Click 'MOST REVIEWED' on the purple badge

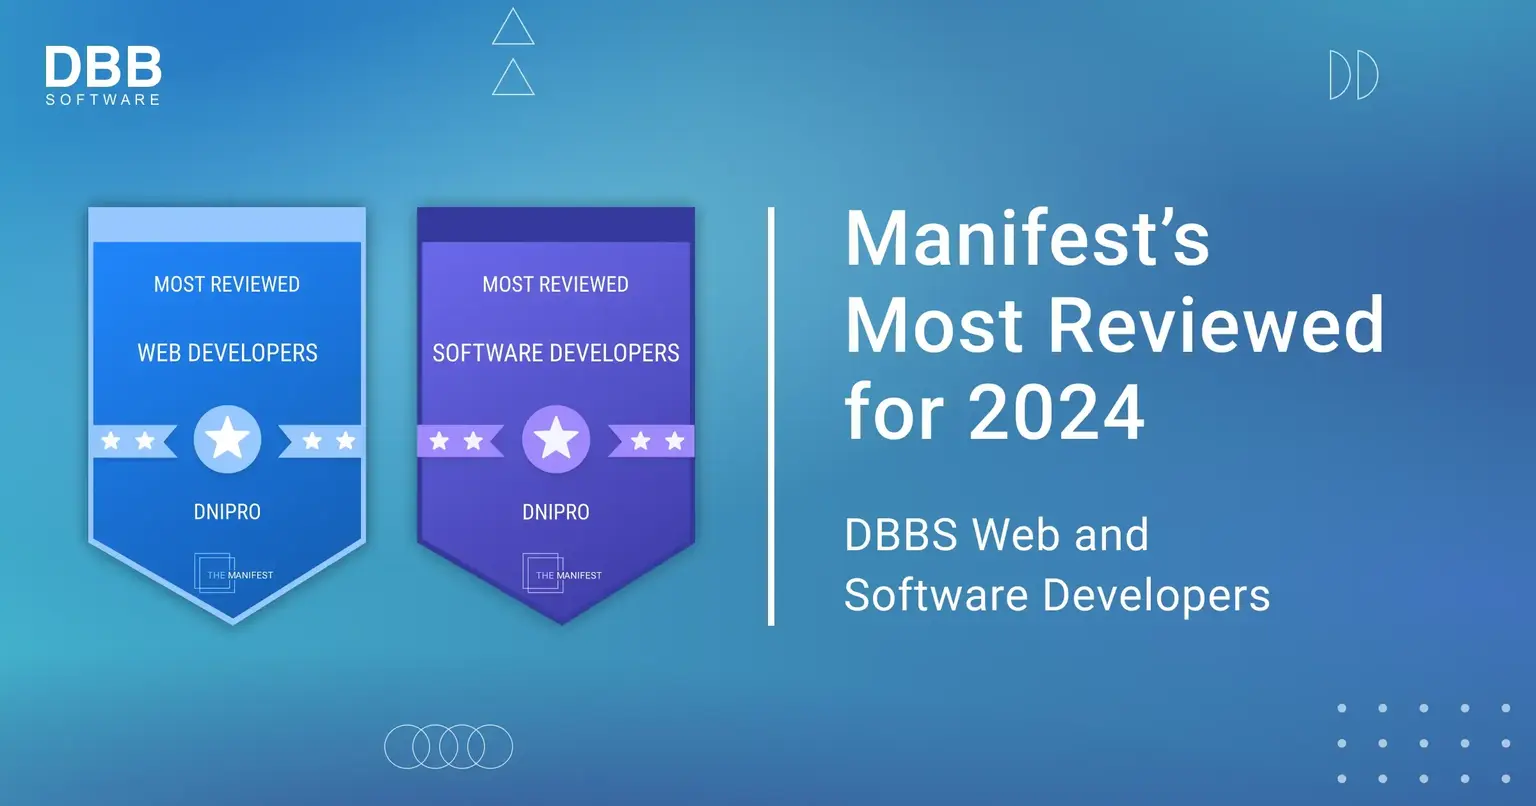556,285
